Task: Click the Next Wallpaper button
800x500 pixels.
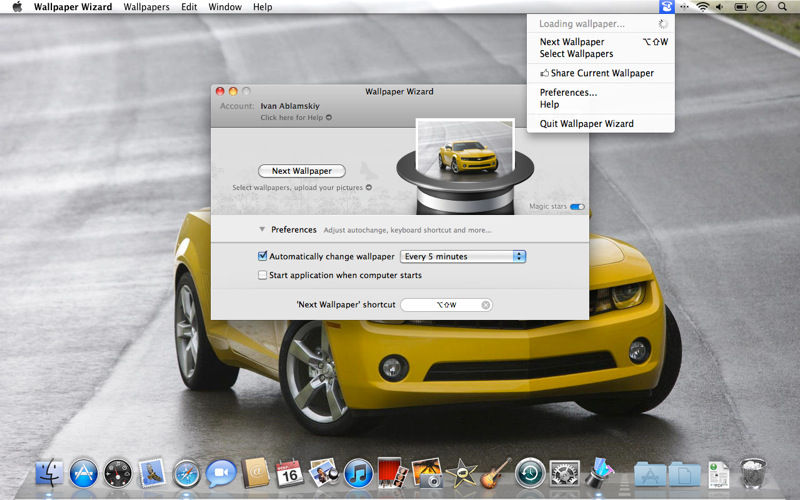Action: (302, 171)
